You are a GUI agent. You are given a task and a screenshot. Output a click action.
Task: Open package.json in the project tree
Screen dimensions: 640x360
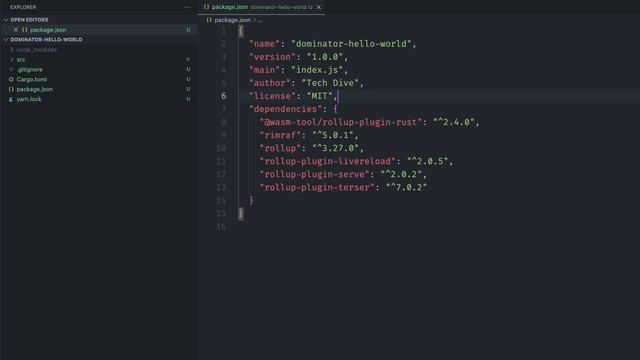tap(34, 89)
